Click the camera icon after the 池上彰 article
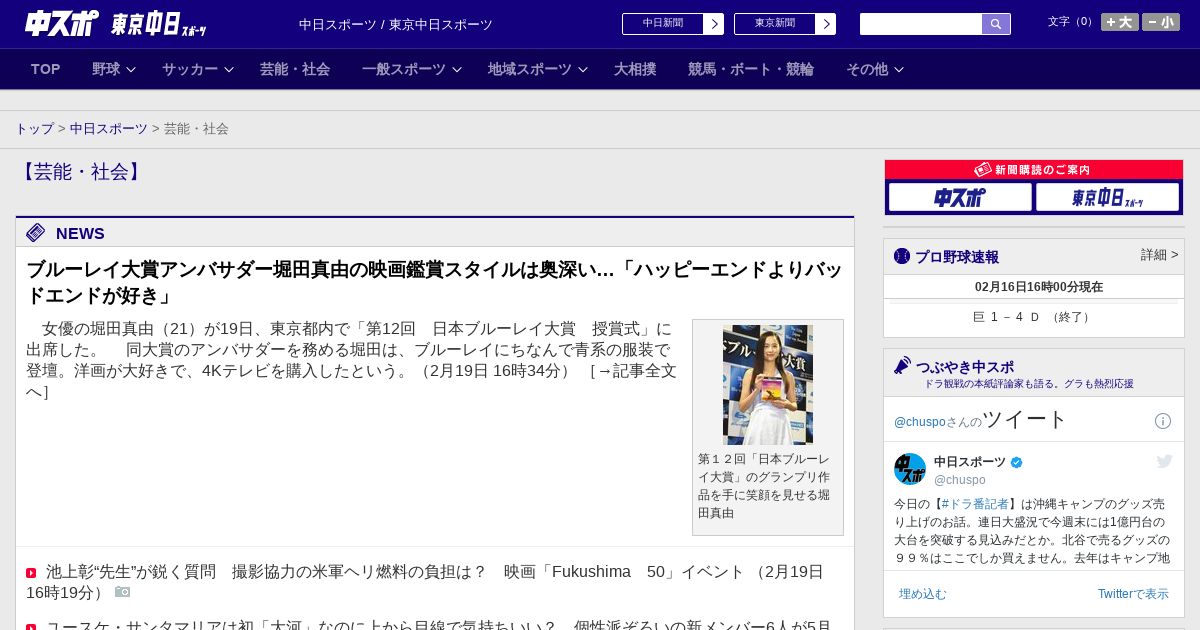This screenshot has width=1200, height=630. [x=122, y=592]
